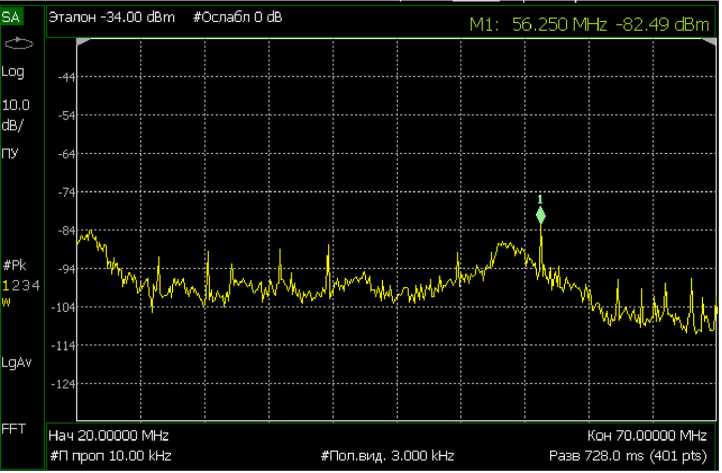Toggle the LgAv averaging type label

coord(16,363)
